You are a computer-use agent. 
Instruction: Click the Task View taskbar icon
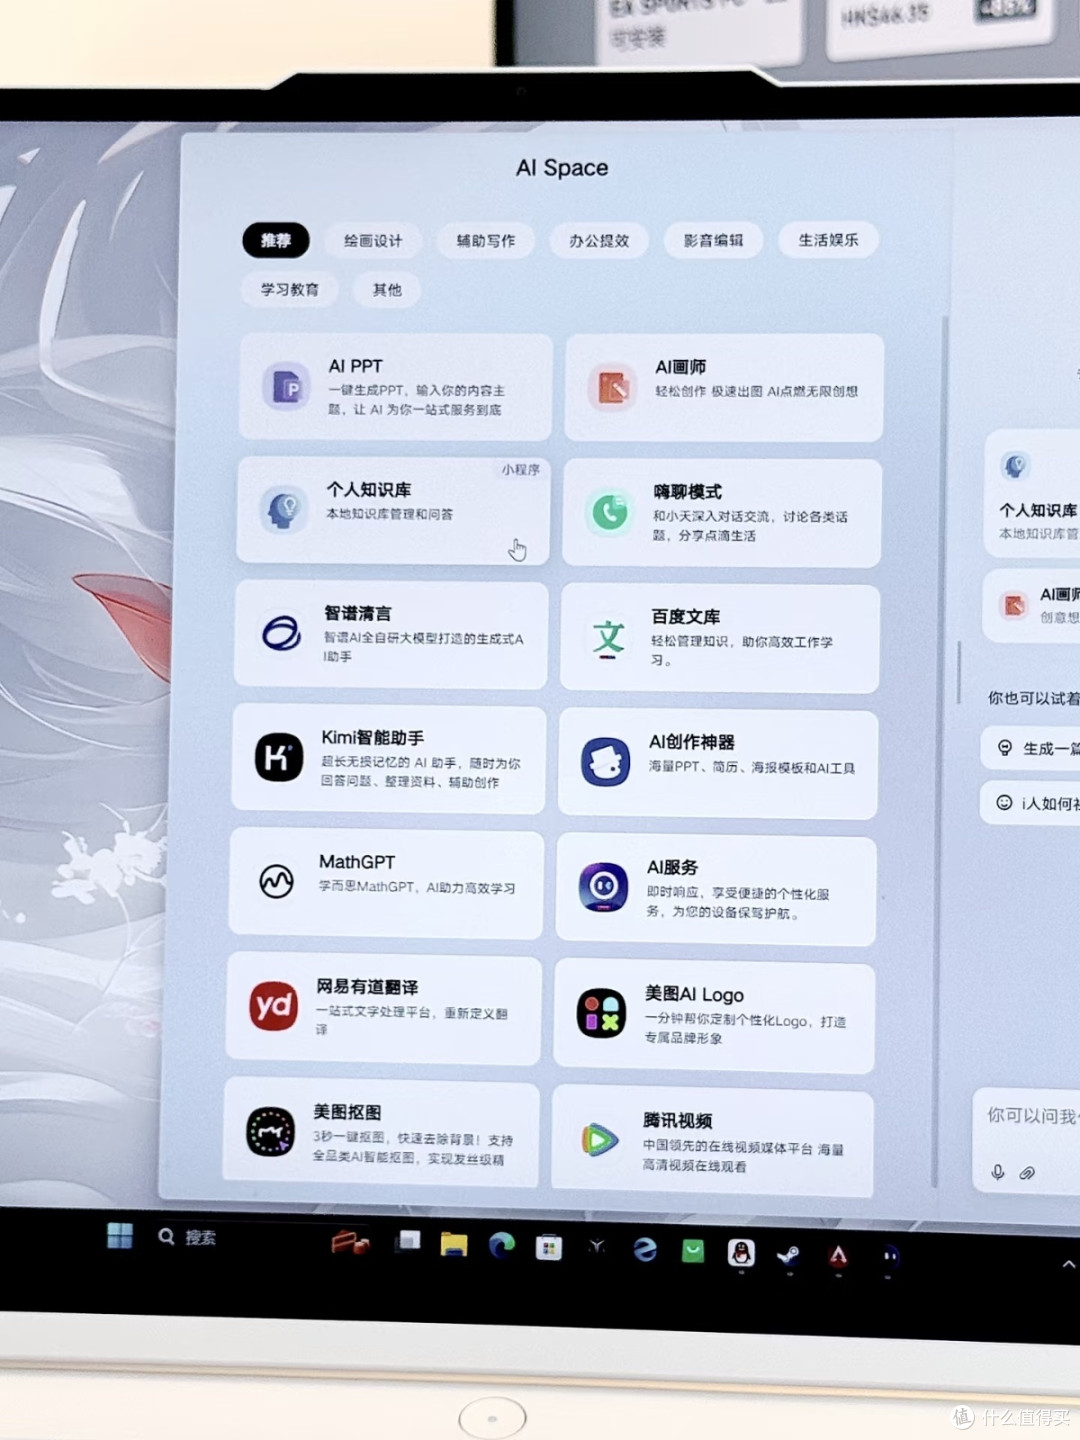(x=408, y=1242)
